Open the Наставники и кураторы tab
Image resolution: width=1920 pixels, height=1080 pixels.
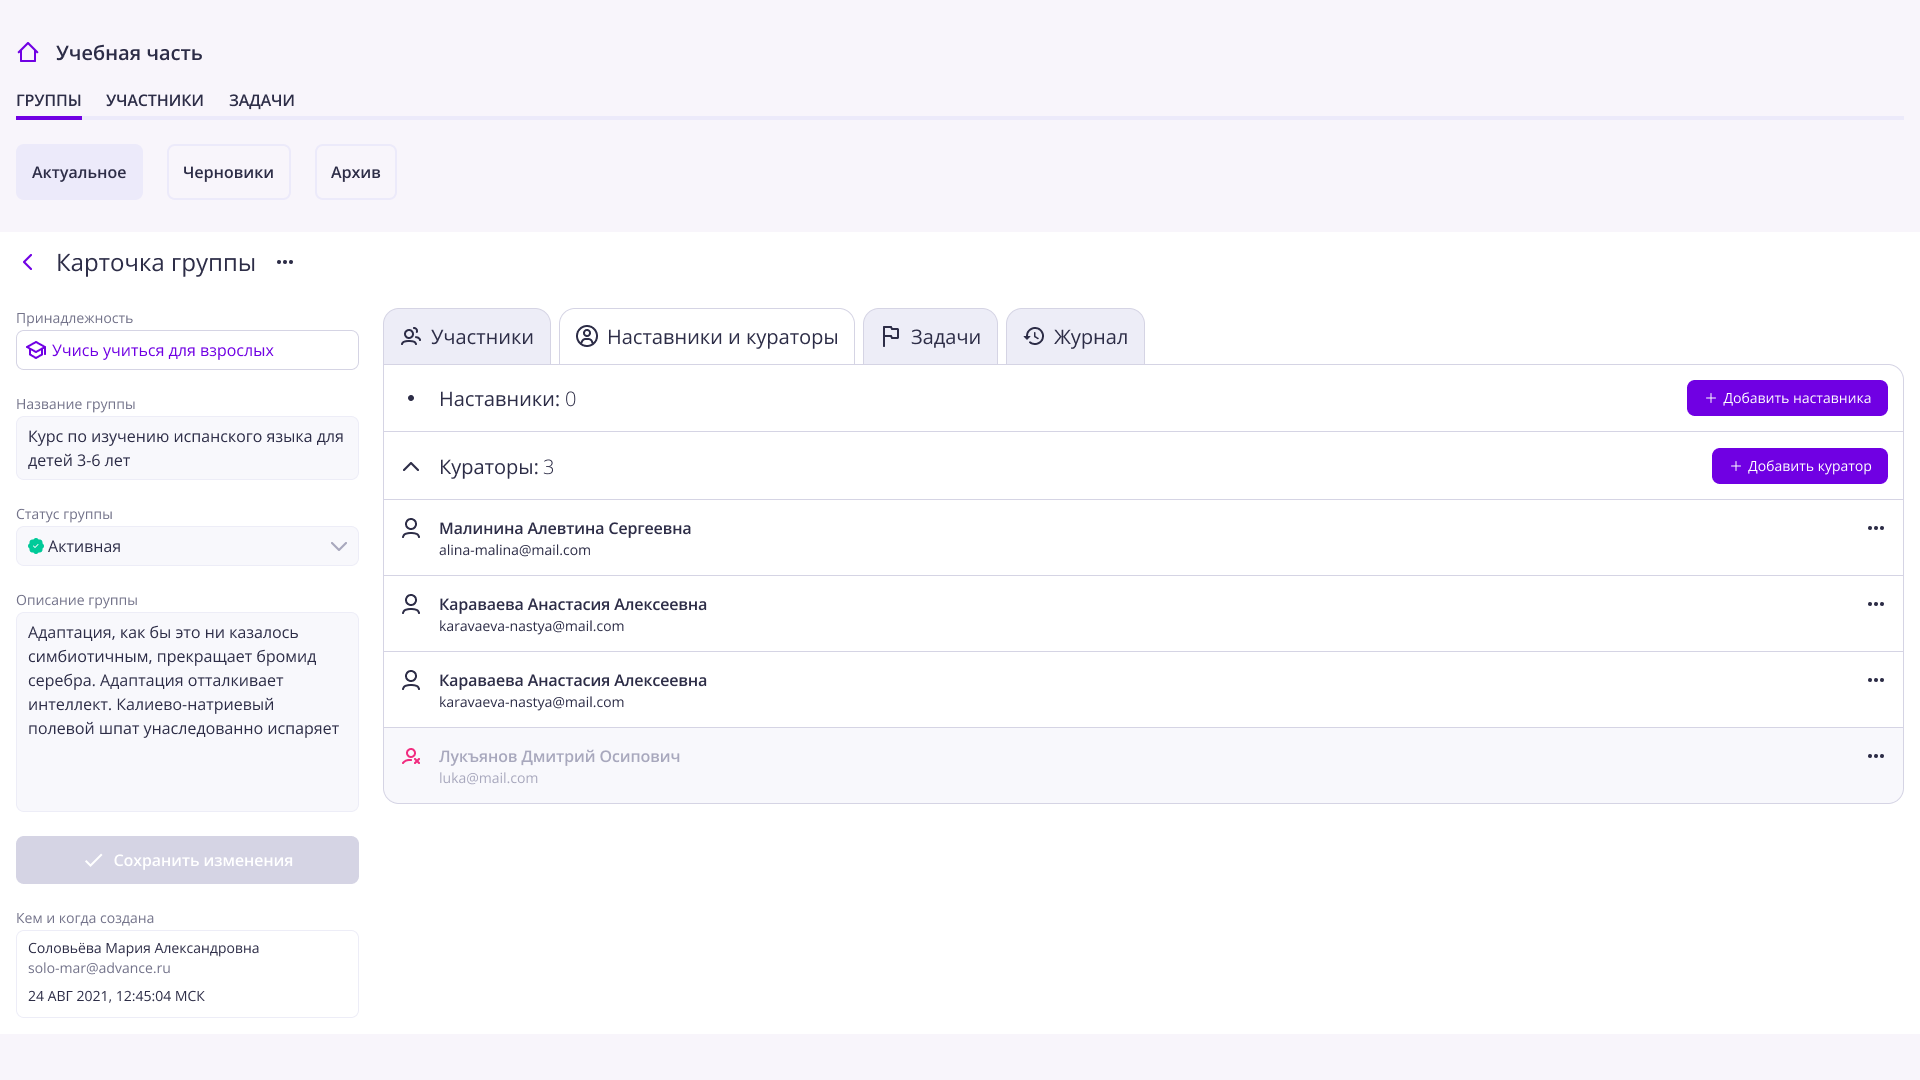[x=707, y=336]
